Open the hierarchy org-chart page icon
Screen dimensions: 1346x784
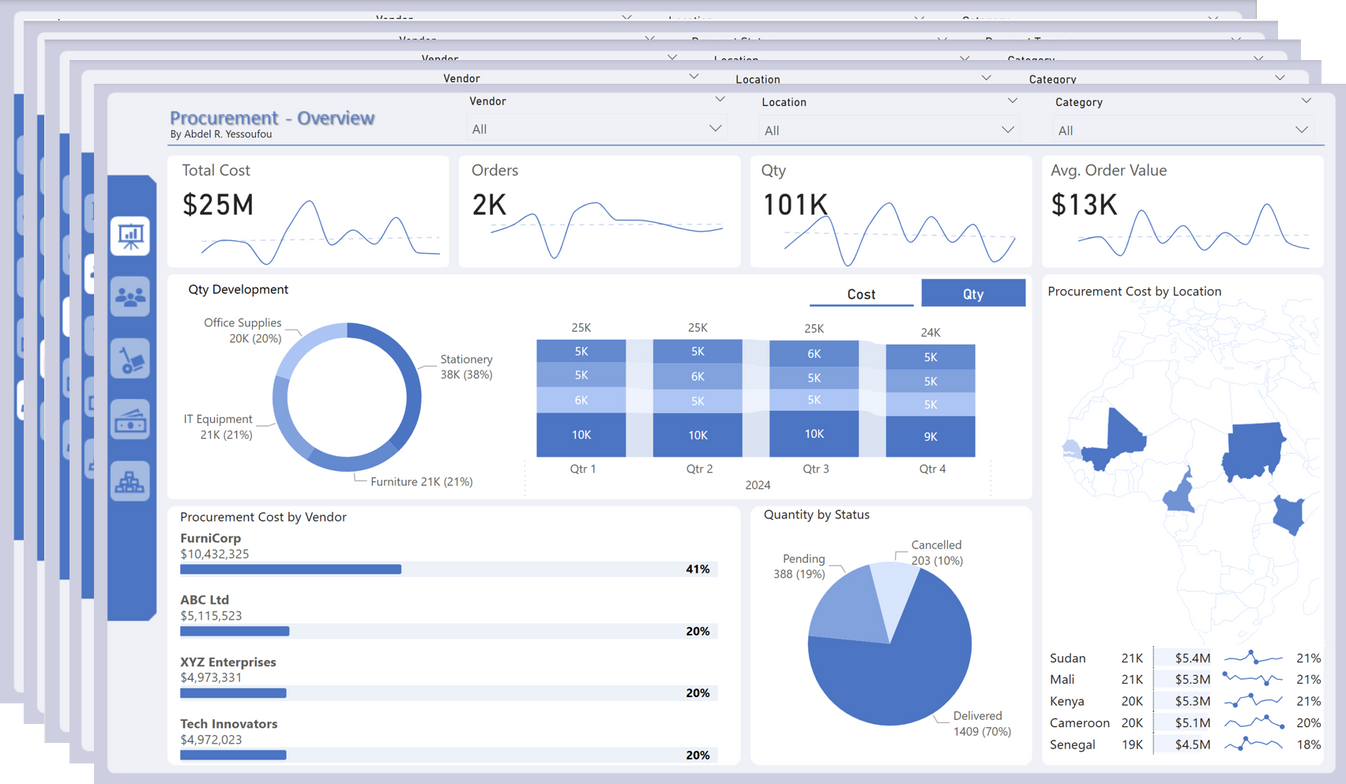pyautogui.click(x=130, y=483)
